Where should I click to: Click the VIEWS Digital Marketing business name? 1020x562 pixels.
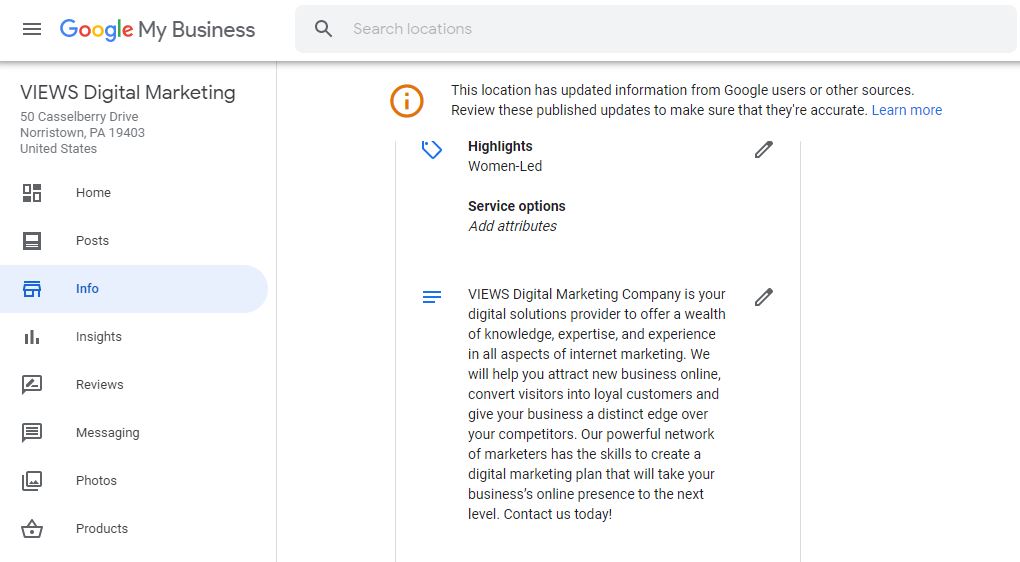point(128,92)
